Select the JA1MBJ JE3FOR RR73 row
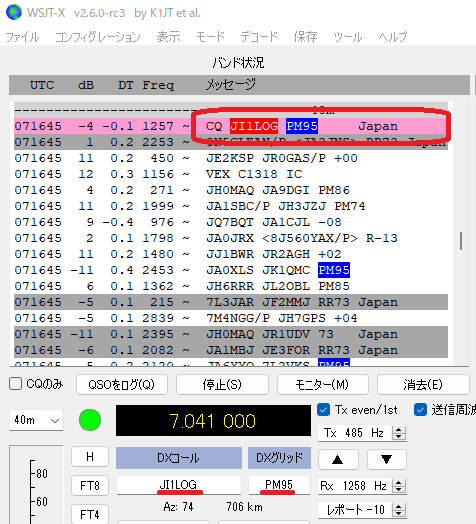Screen dimensions: 476x524 pos(231,350)
